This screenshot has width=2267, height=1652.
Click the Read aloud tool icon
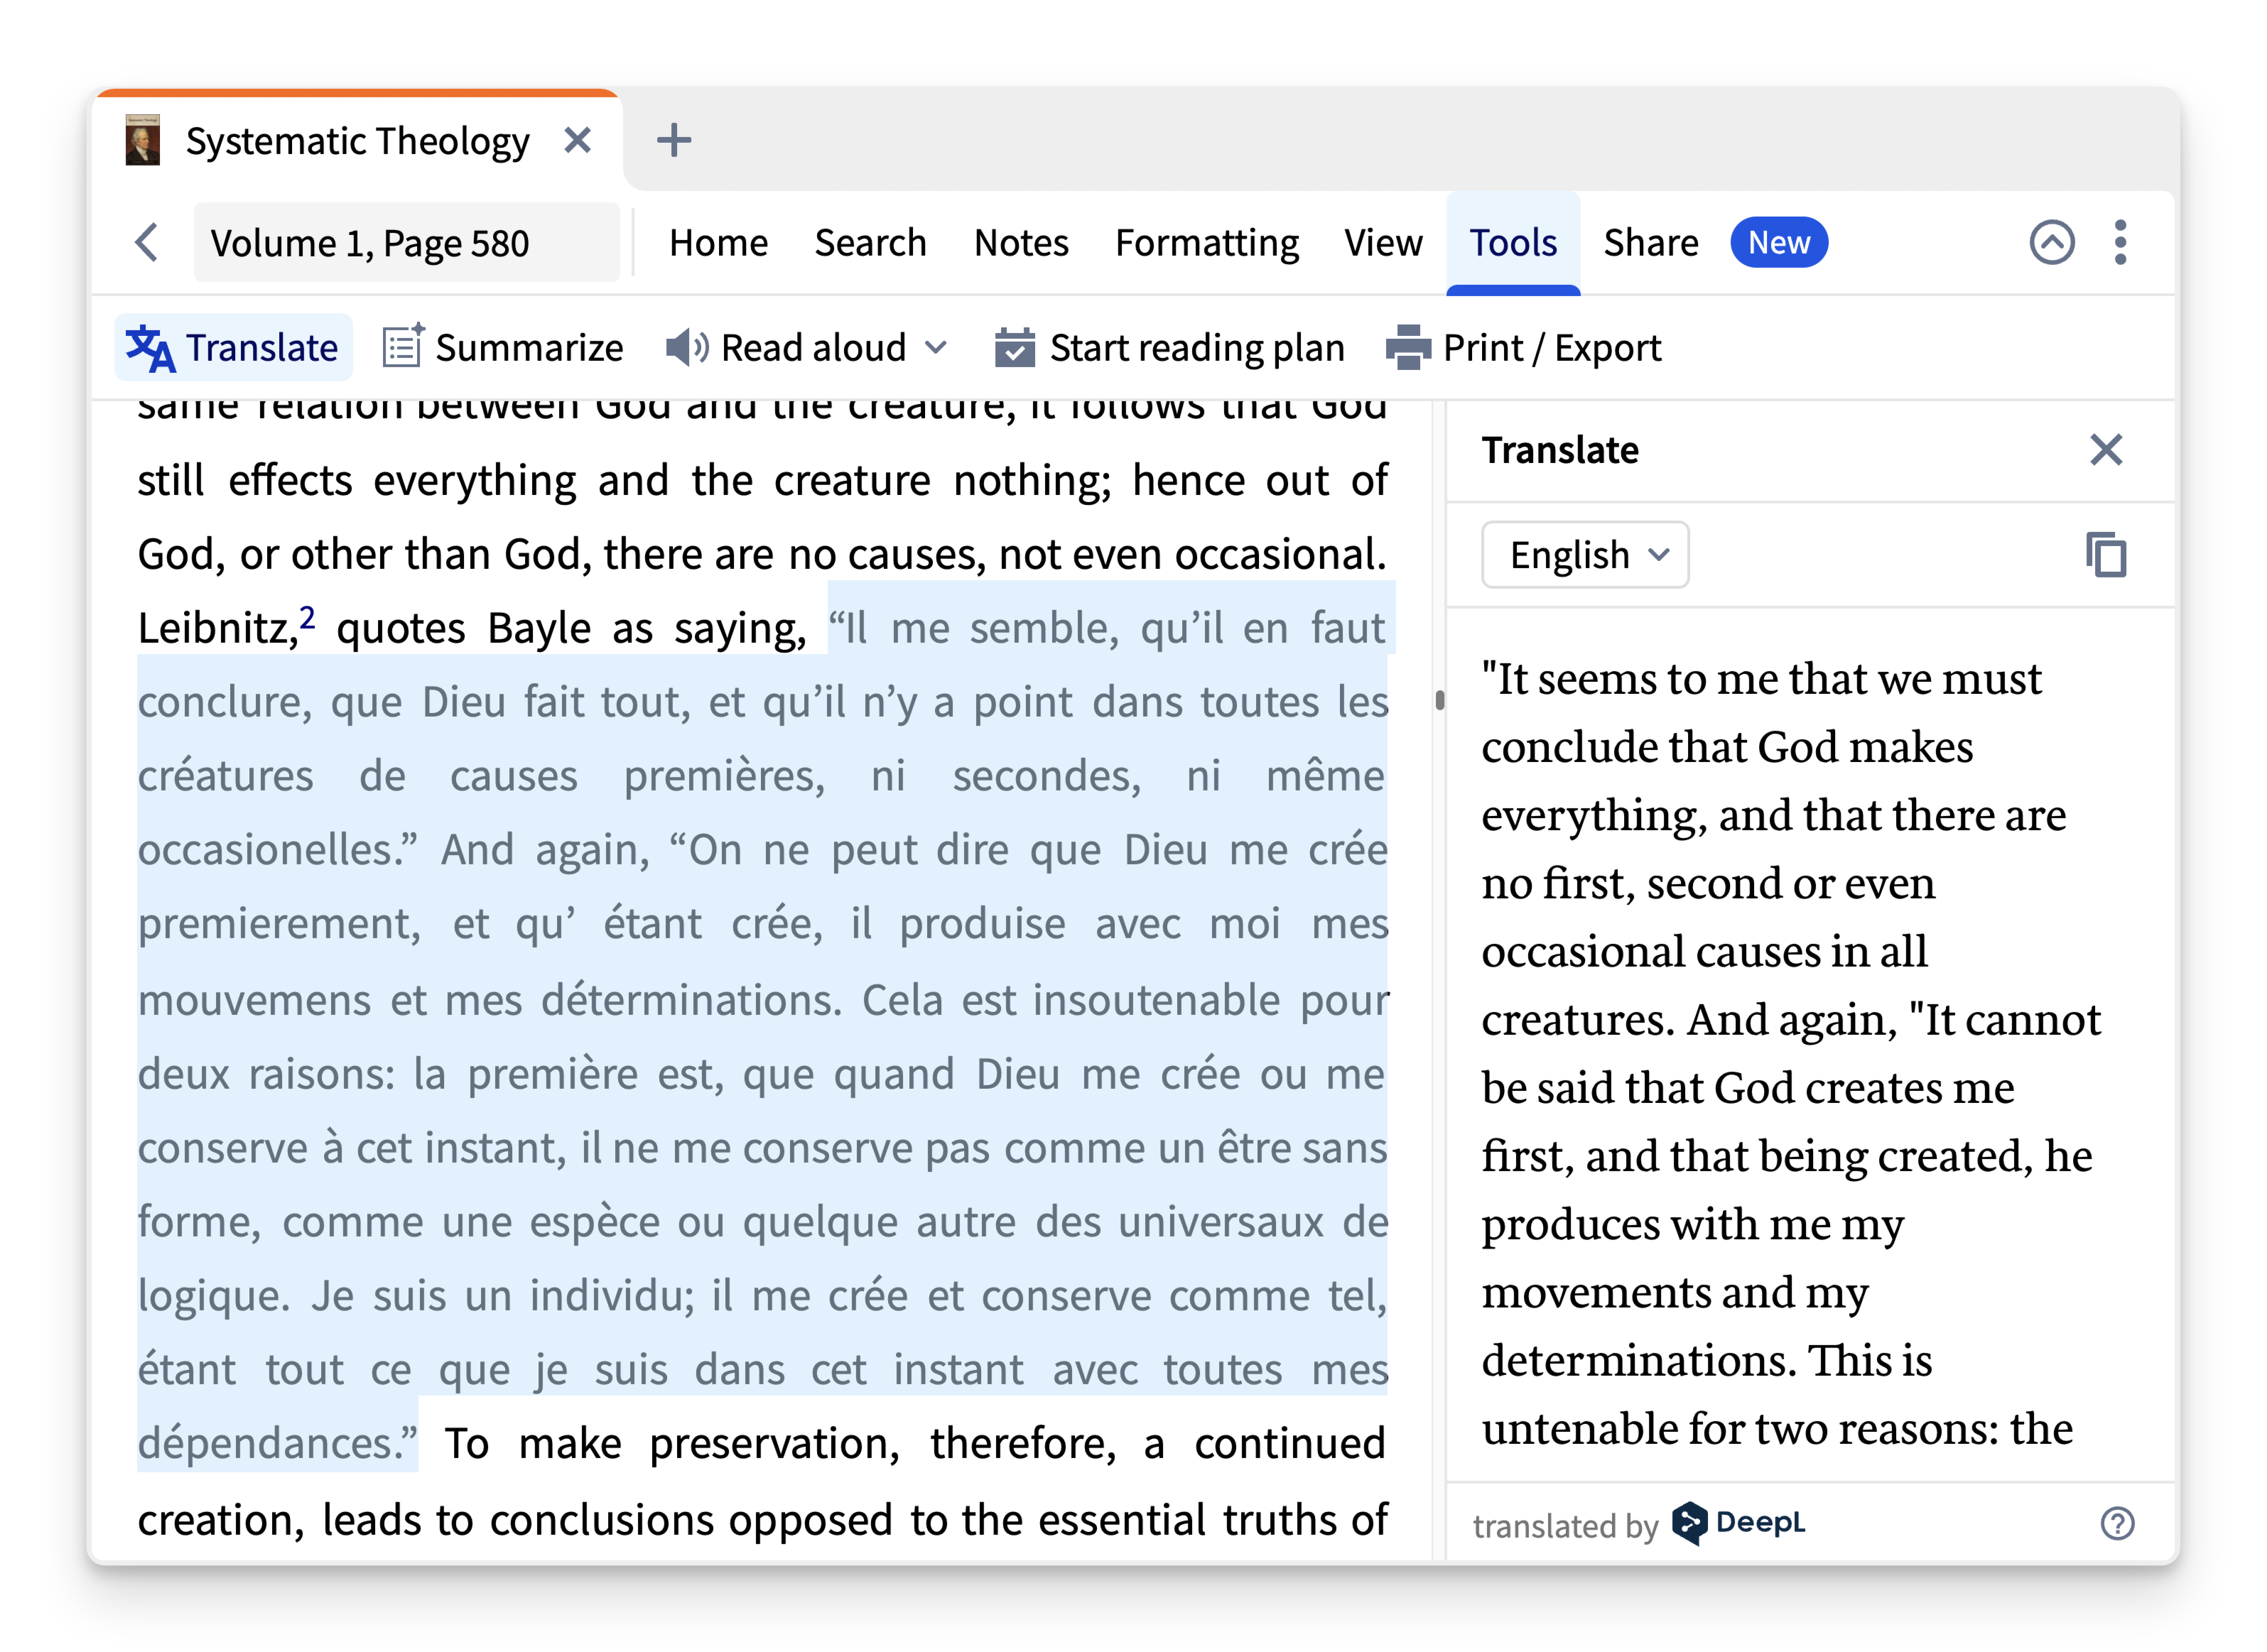point(688,347)
